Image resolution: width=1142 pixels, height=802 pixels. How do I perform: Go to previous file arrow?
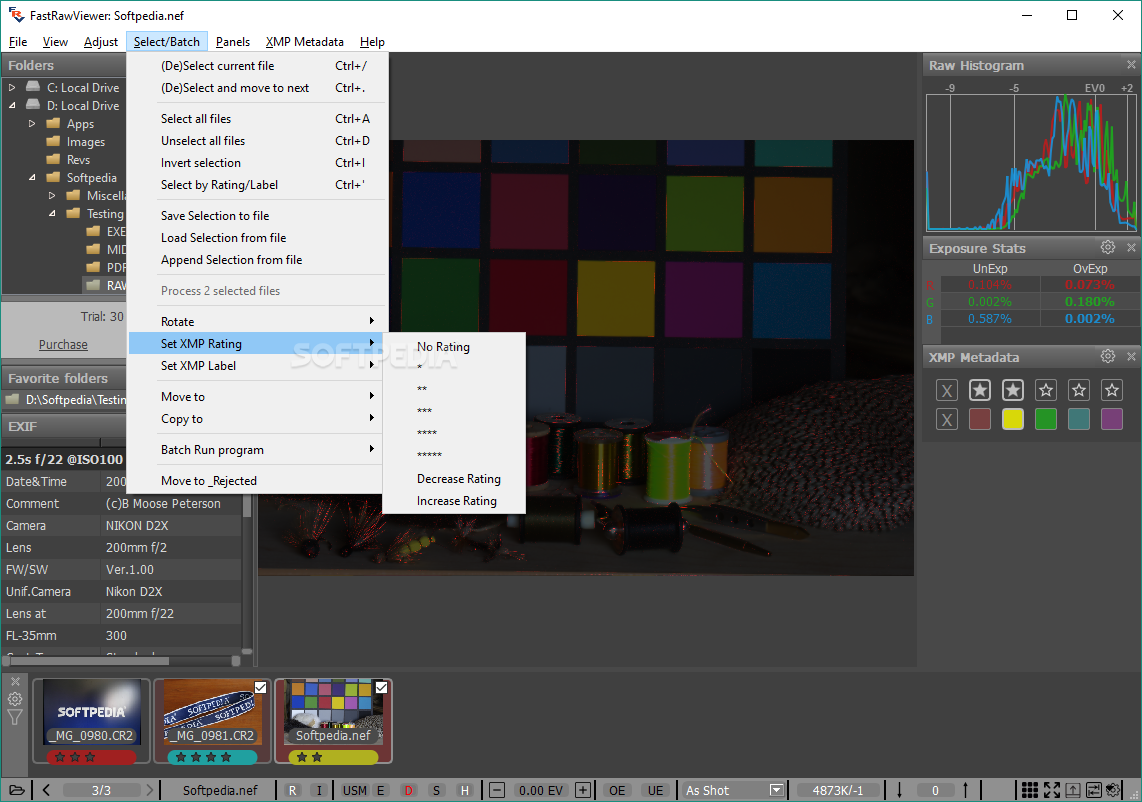(x=47, y=790)
